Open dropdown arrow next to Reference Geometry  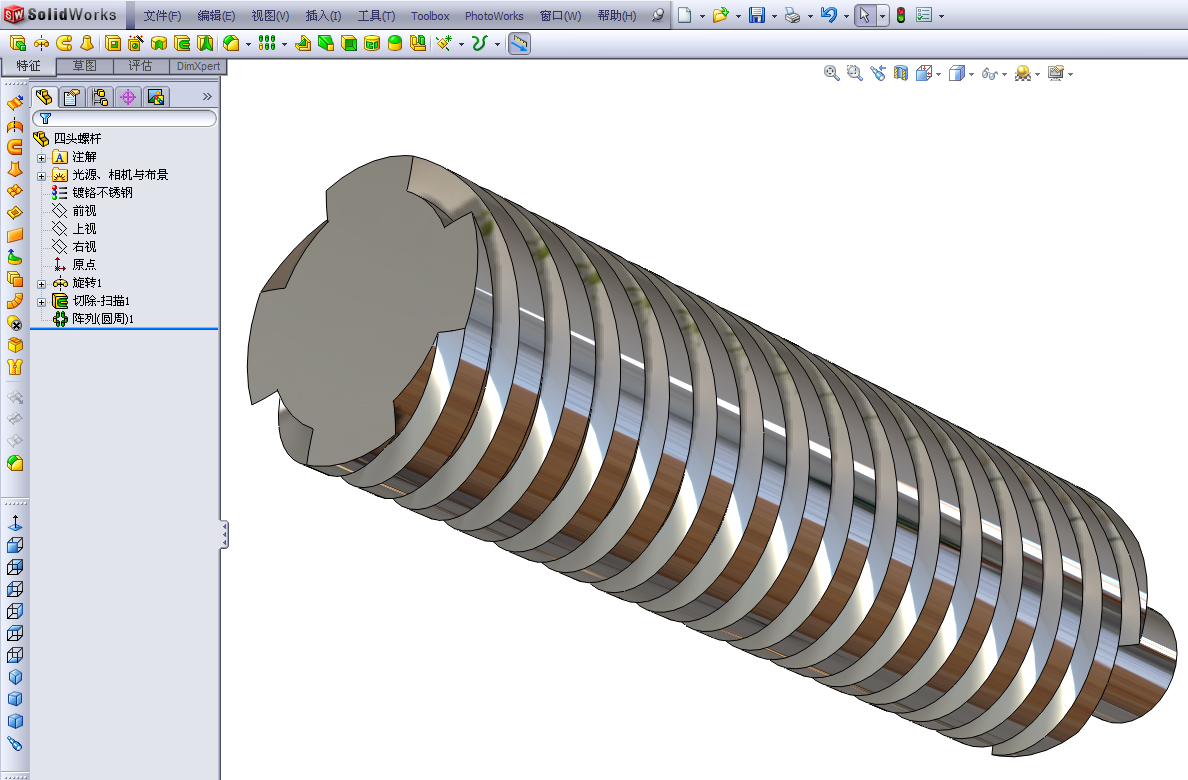pos(461,44)
